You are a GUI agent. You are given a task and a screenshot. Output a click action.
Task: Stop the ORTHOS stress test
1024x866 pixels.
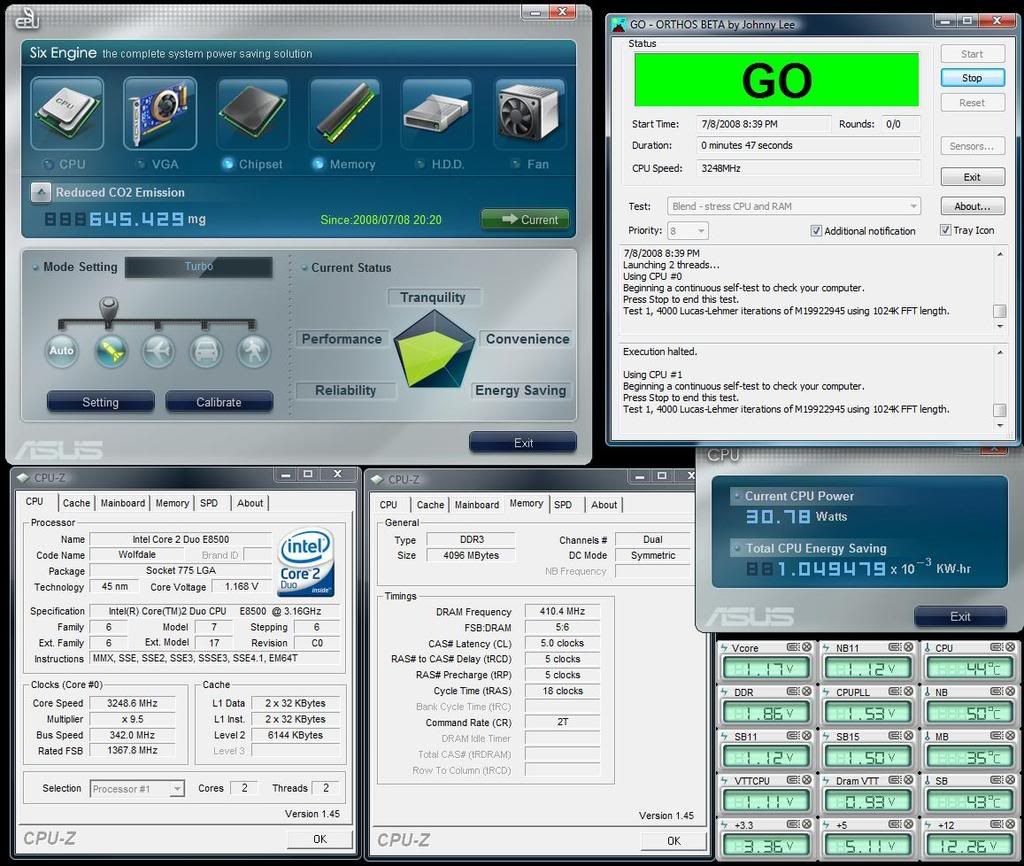972,78
